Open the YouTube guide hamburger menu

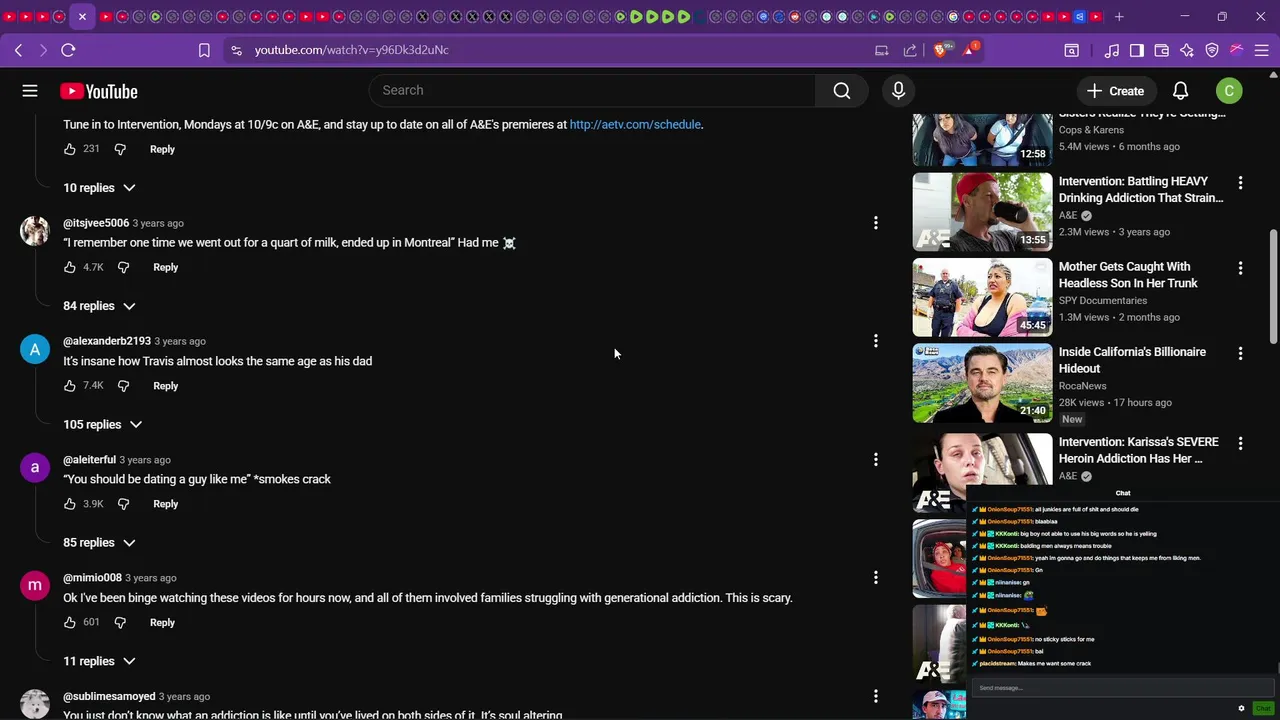pos(30,91)
